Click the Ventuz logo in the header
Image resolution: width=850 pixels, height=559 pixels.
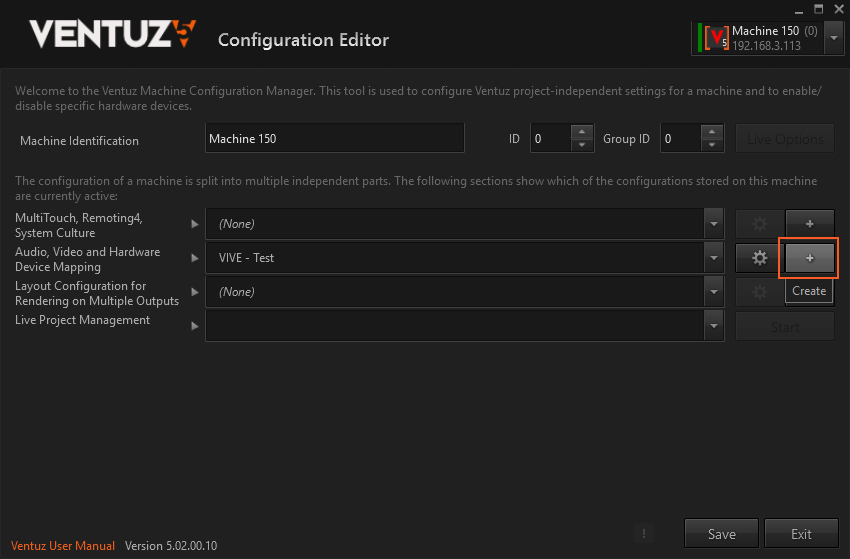click(112, 36)
